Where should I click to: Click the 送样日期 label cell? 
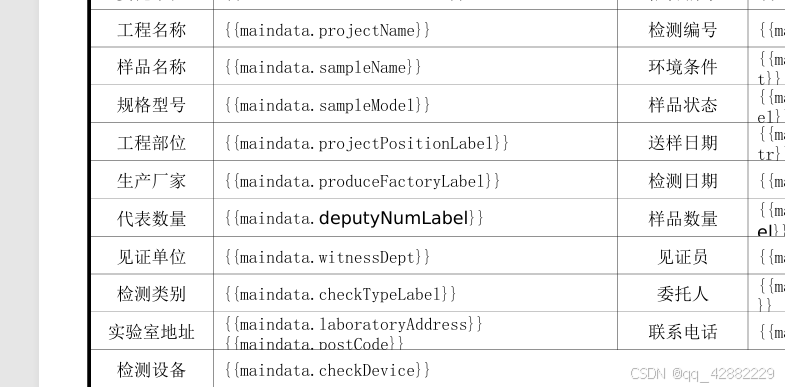(683, 142)
